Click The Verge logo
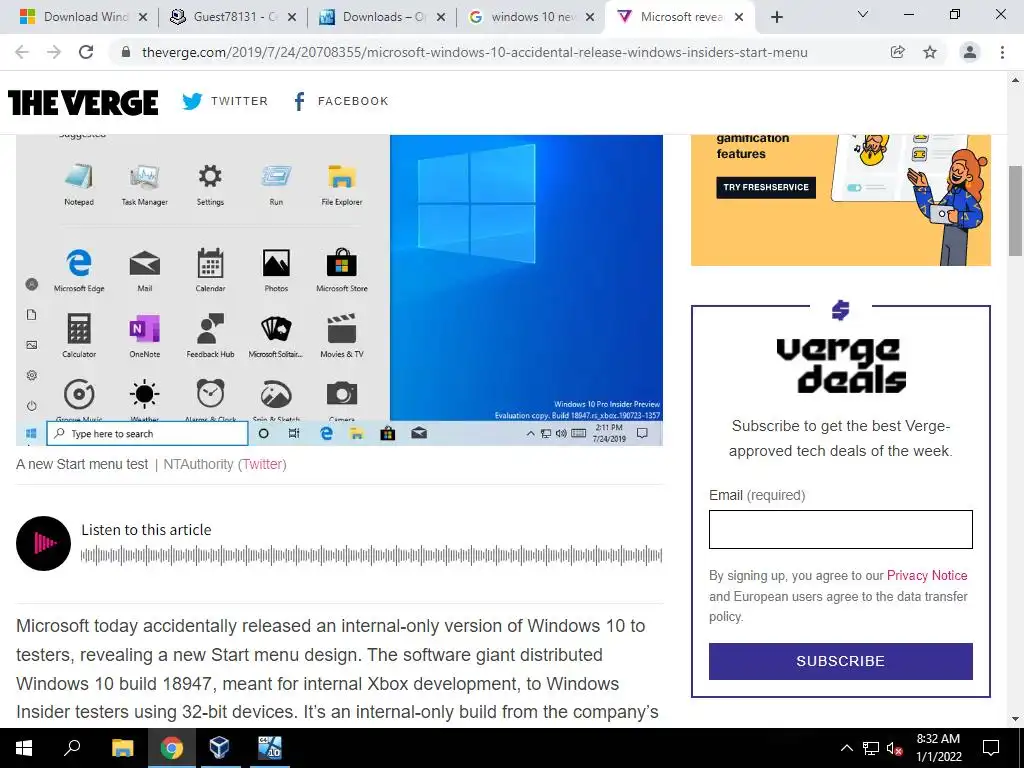The height and width of the screenshot is (768, 1024). (83, 102)
